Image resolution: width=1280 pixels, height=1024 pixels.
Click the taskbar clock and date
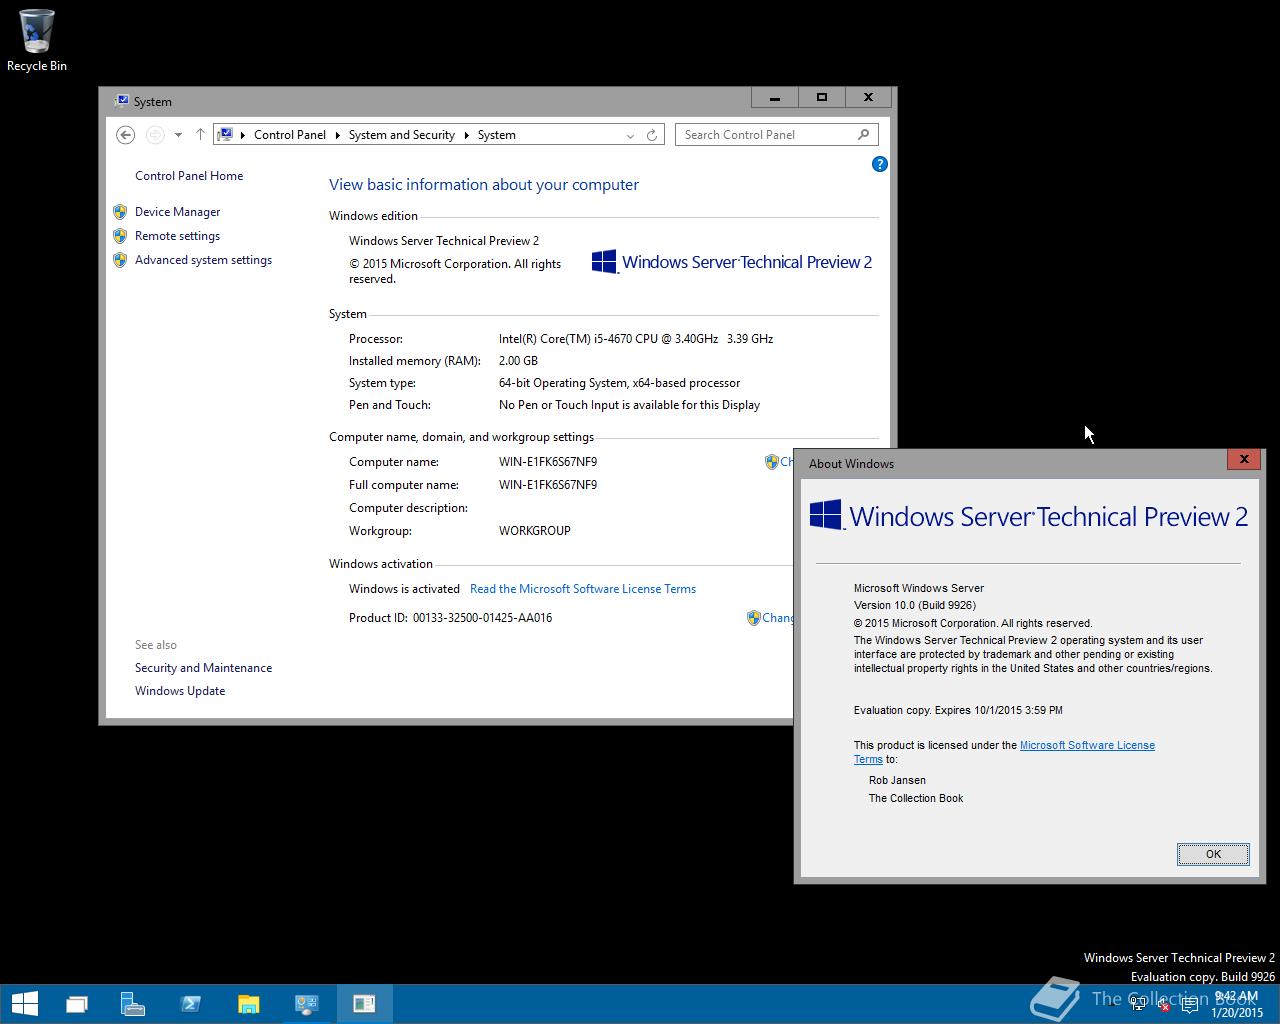pyautogui.click(x=1236, y=1004)
